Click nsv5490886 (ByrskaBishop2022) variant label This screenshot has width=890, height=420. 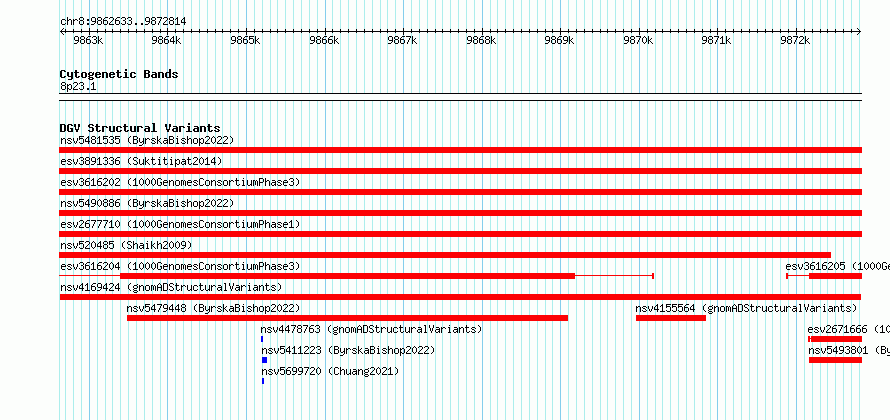[147, 203]
